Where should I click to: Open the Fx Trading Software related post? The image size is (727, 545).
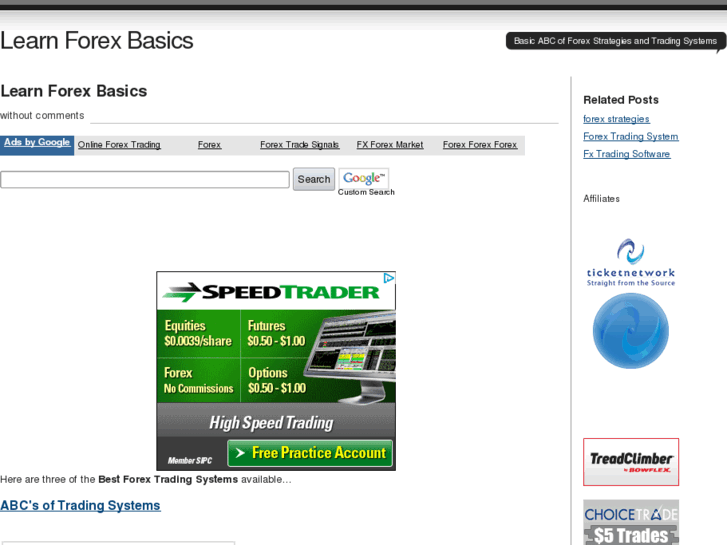pyautogui.click(x=626, y=154)
